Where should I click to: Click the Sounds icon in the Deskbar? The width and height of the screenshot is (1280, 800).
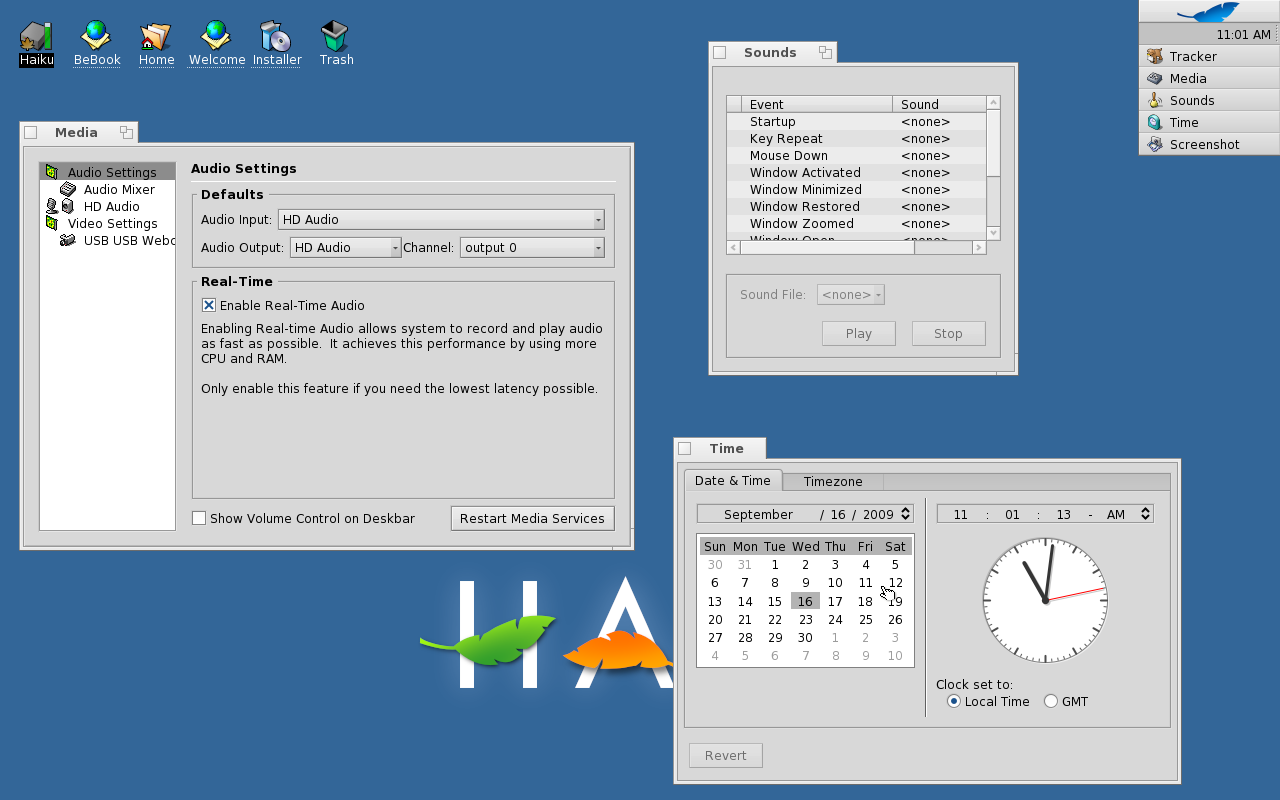pyautogui.click(x=1155, y=100)
